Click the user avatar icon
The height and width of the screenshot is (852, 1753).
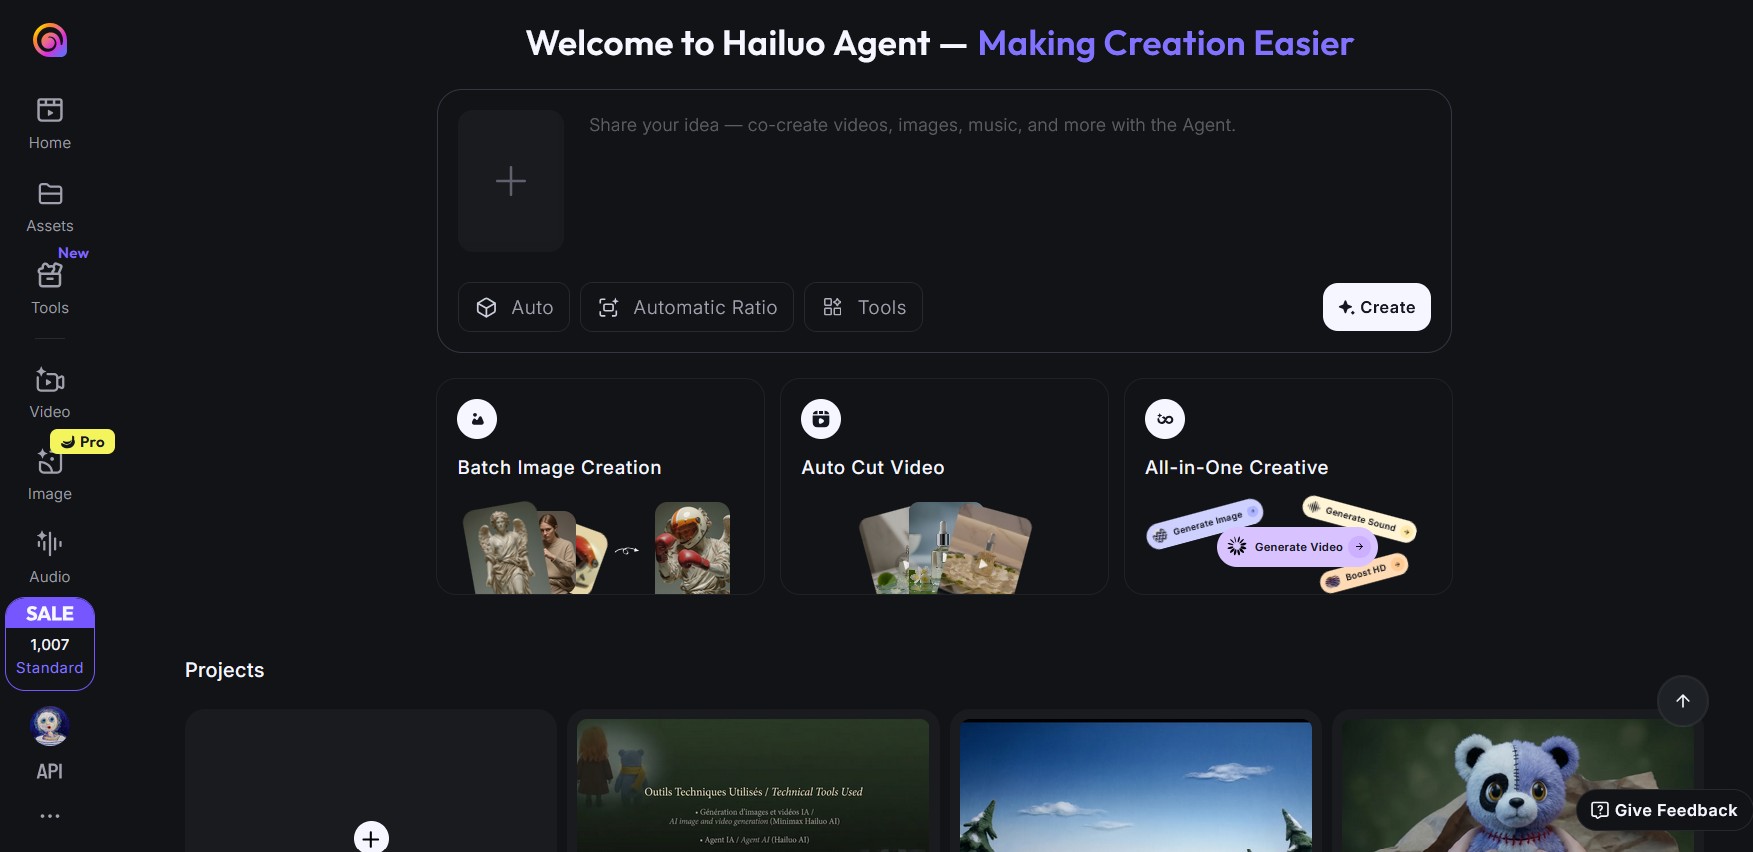(x=50, y=726)
